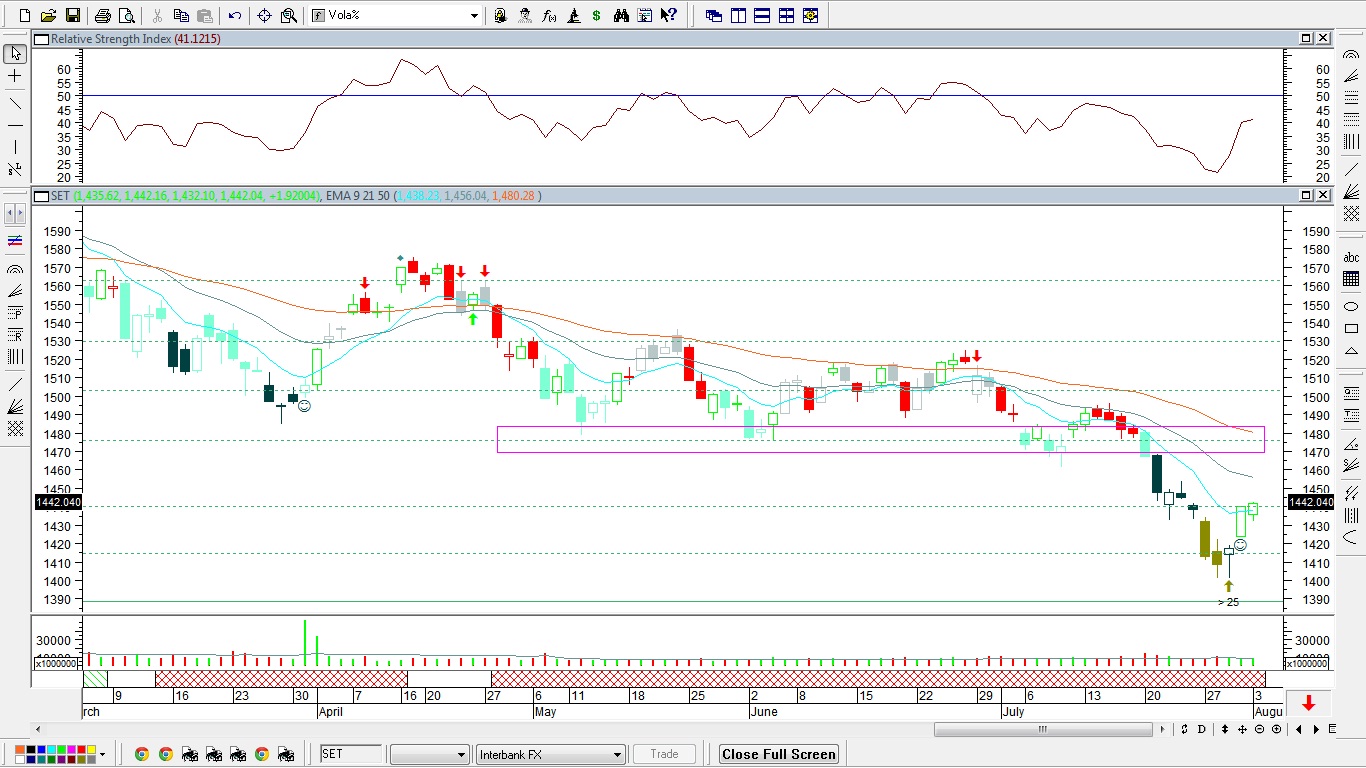Tile windows in columns
Screen dimensions: 1366x768
click(737, 15)
